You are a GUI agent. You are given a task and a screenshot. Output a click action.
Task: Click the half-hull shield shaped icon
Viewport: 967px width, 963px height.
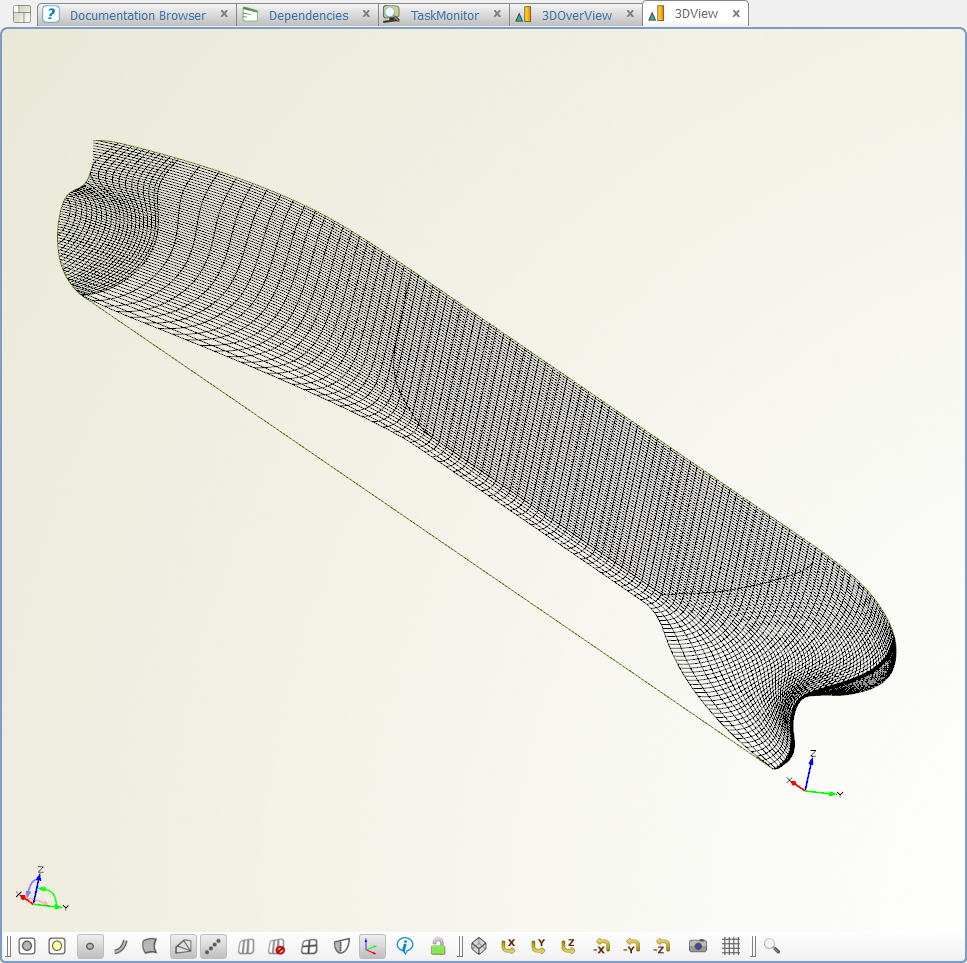342,946
